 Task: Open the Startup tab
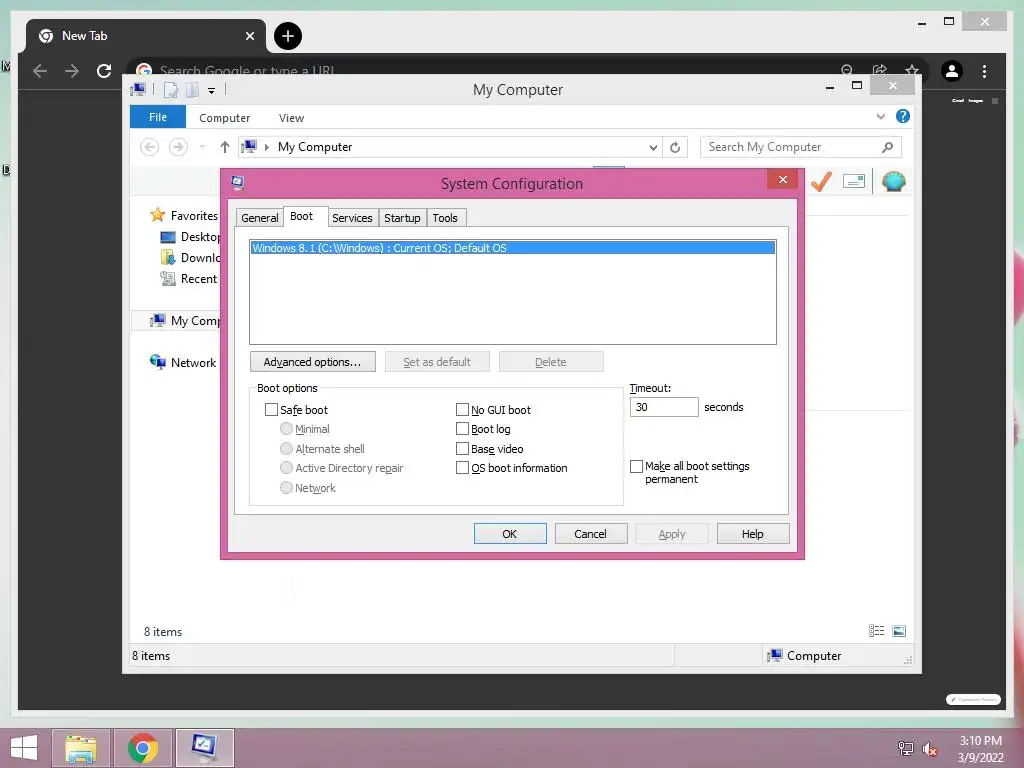coord(402,218)
